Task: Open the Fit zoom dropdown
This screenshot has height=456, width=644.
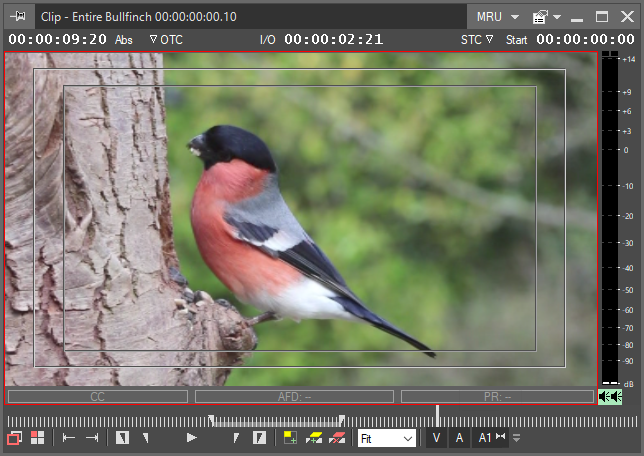Action: (386, 438)
